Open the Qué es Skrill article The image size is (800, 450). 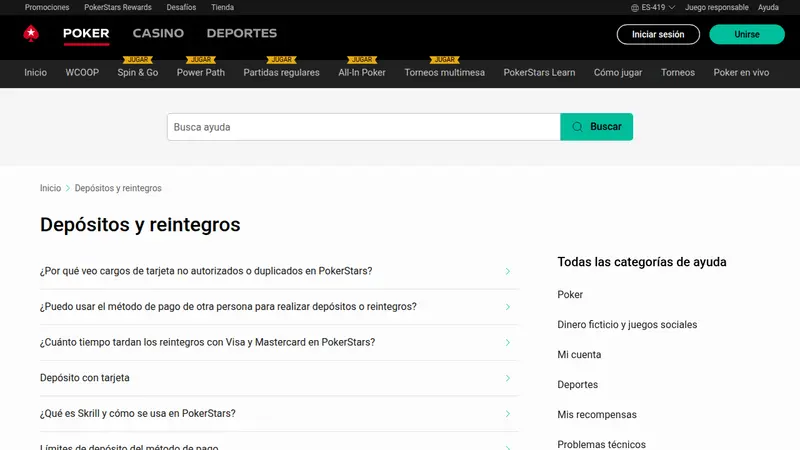(279, 414)
